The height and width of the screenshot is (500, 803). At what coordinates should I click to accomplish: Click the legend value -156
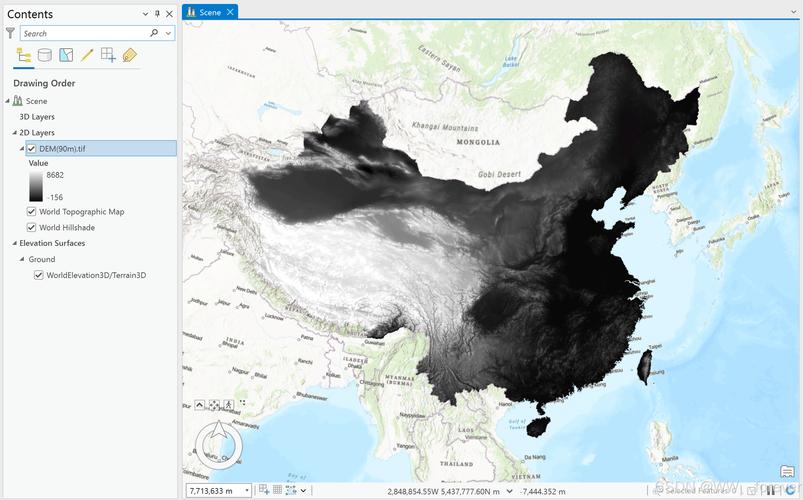(54, 197)
